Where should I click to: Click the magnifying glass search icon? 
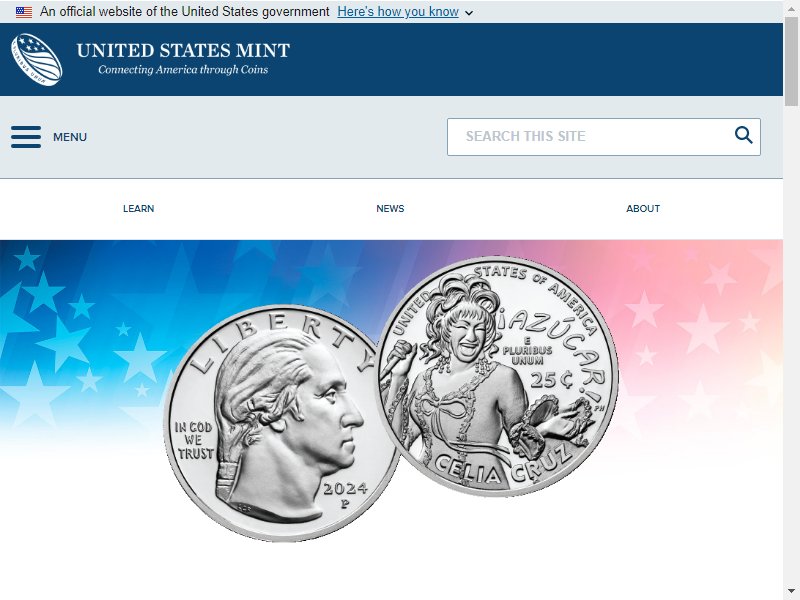point(743,135)
